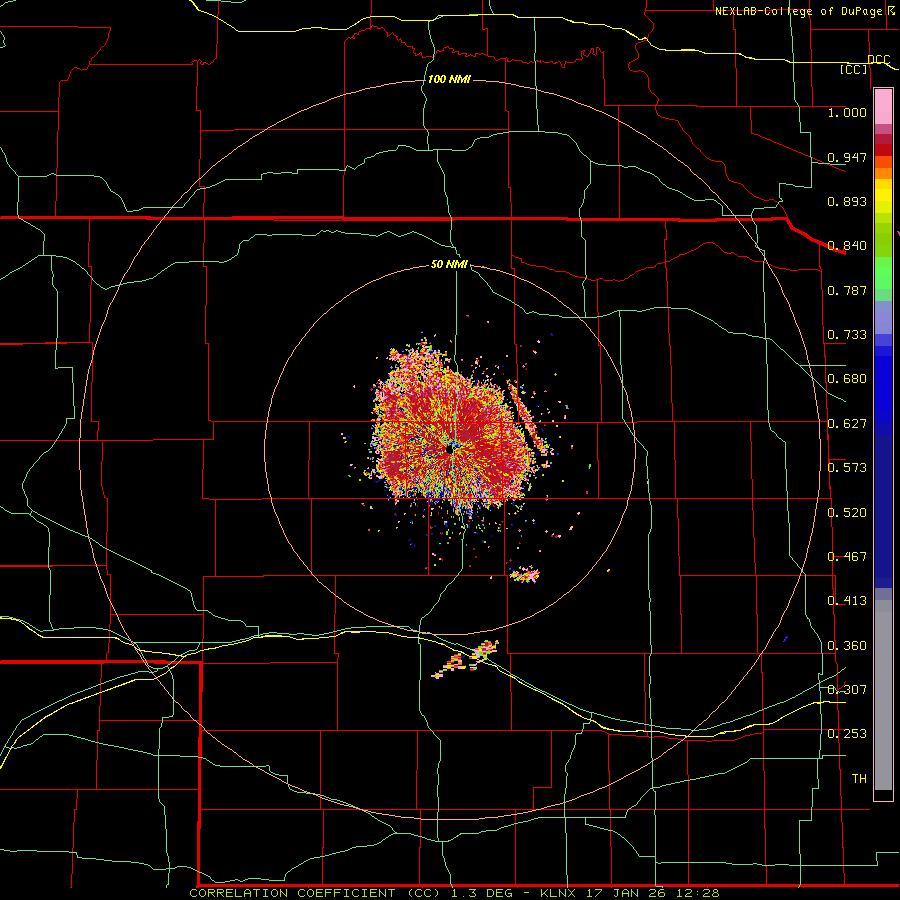
Task: Click the 0.307 scale value
Action: [x=847, y=690]
